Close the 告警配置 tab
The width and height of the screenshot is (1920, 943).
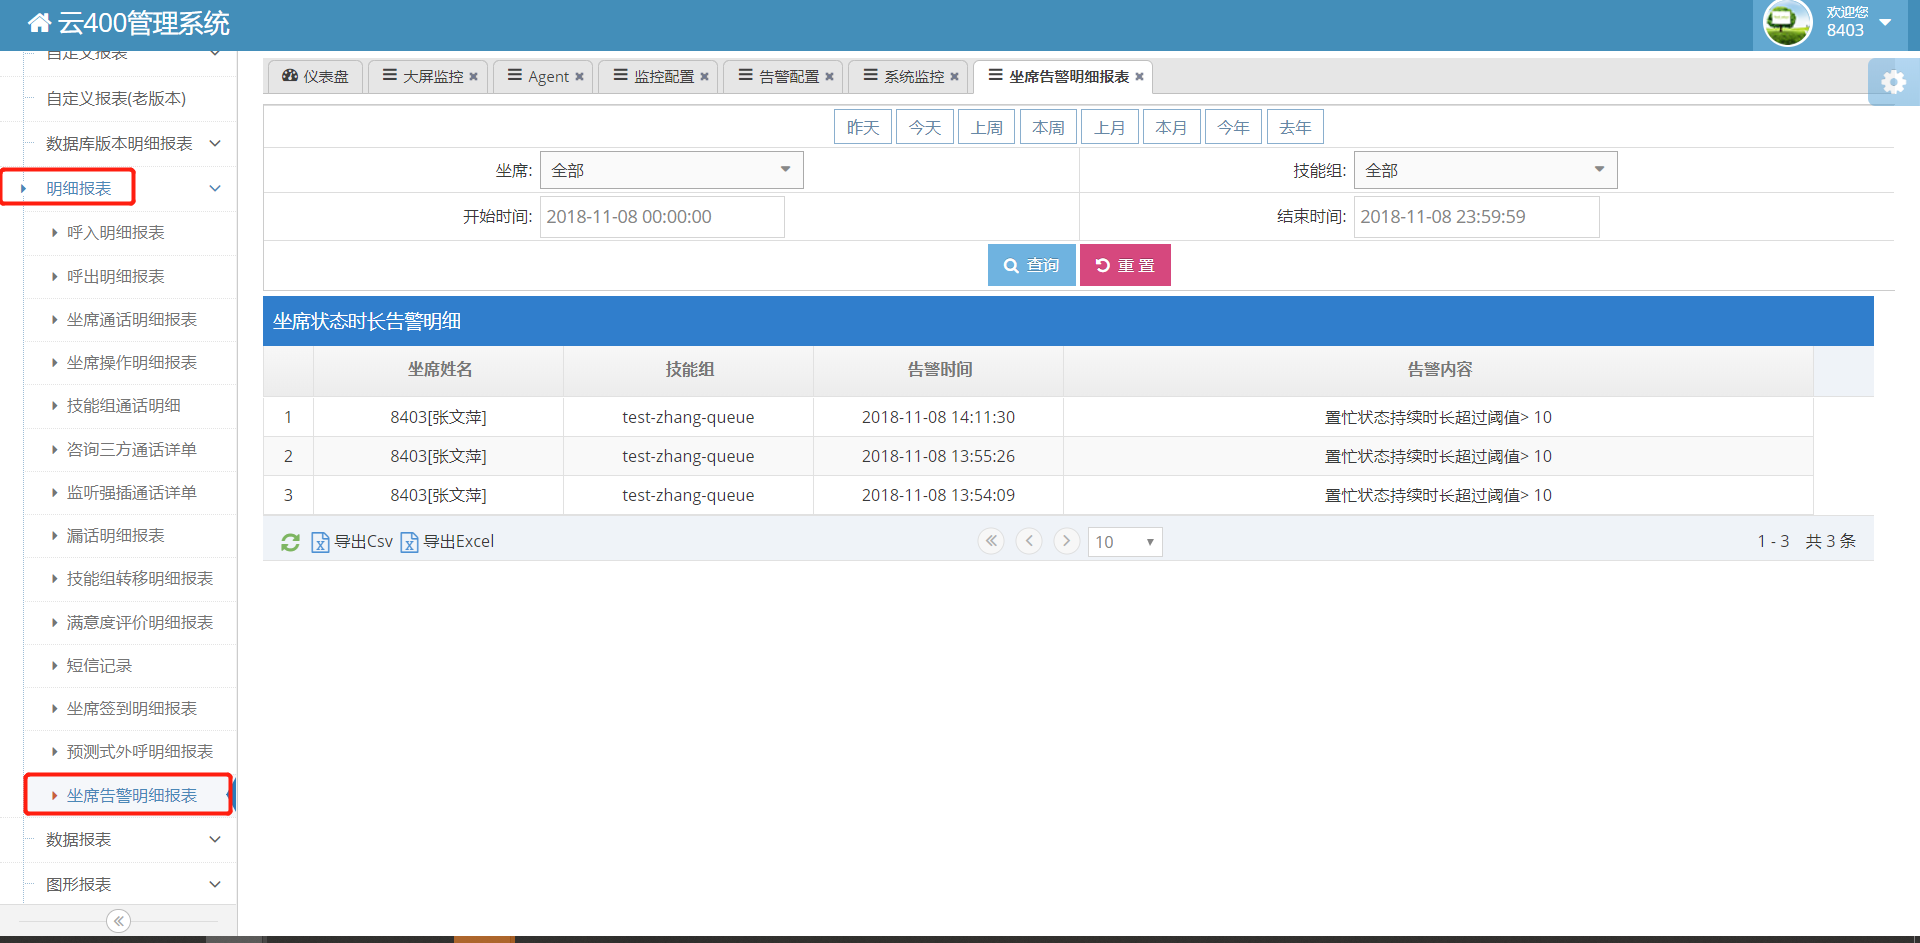pos(829,77)
